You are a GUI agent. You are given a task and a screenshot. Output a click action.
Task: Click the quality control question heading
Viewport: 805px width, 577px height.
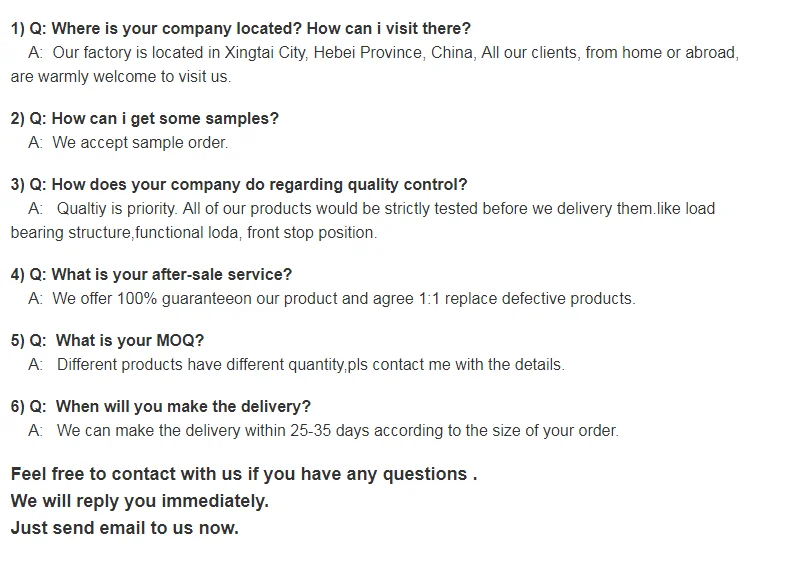point(238,184)
